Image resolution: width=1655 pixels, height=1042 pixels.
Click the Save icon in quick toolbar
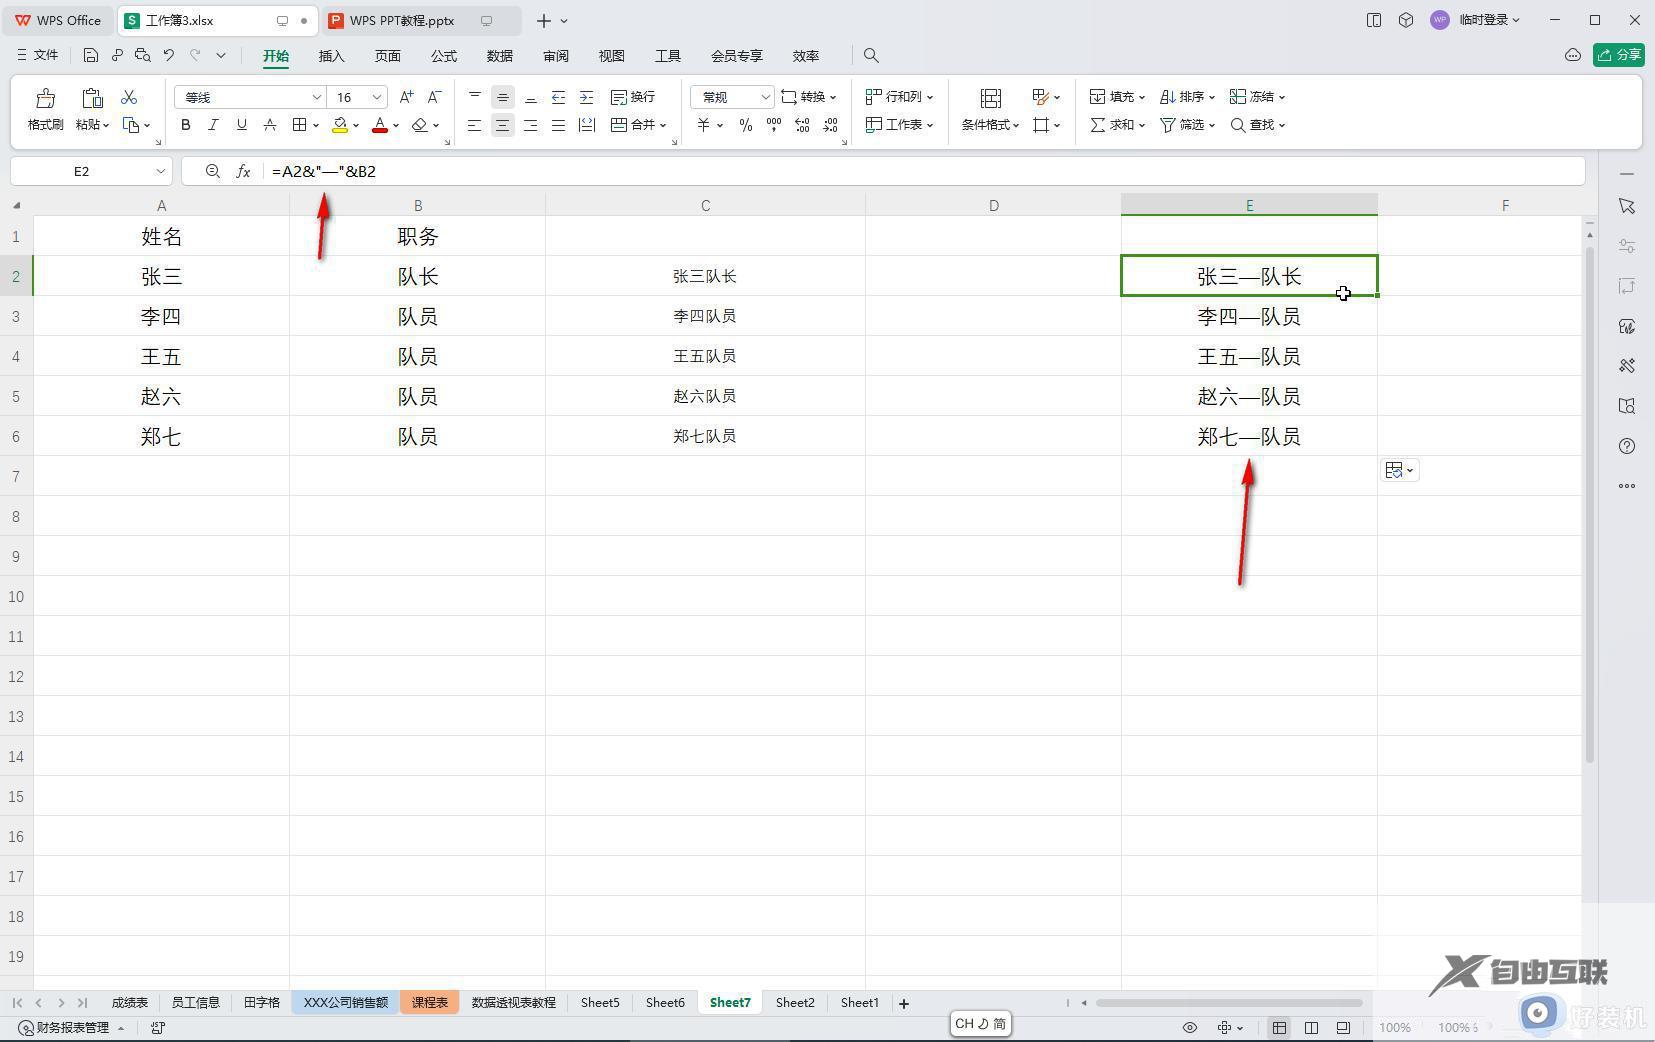[x=91, y=56]
